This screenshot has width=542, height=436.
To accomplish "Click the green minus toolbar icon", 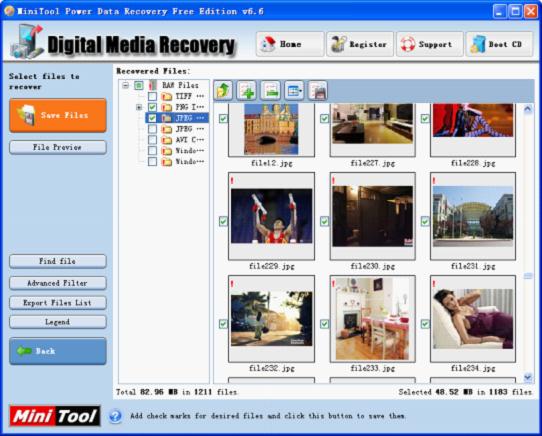I will tap(270, 91).
